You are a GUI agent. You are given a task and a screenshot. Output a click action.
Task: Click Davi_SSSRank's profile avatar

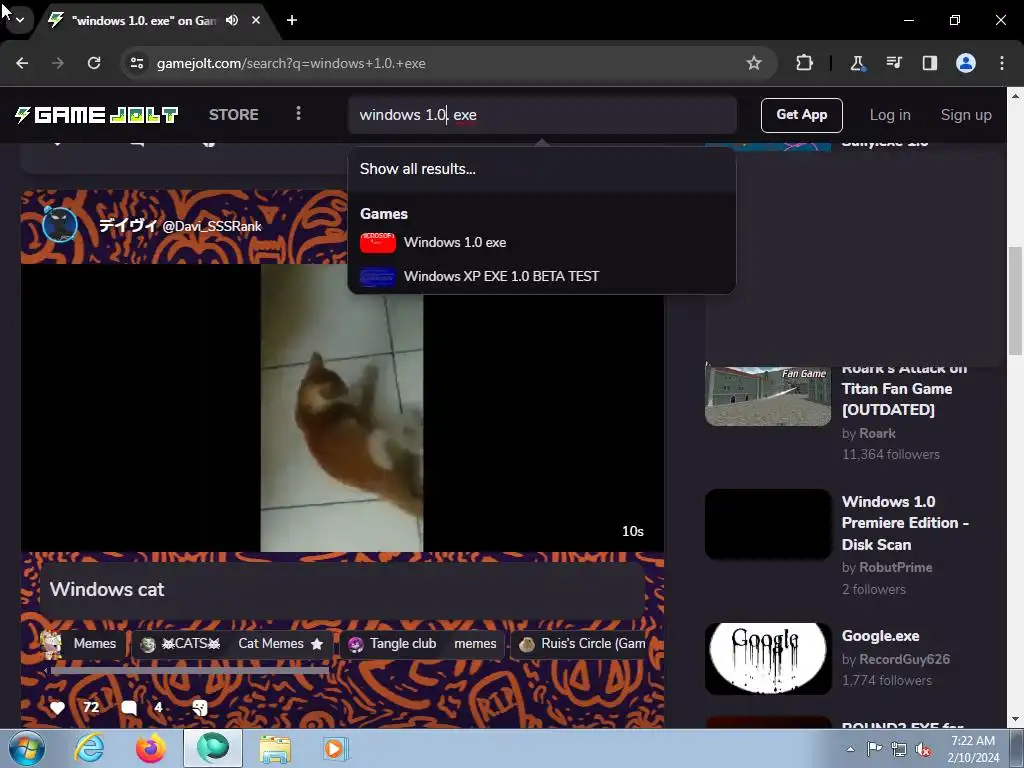tap(60, 225)
